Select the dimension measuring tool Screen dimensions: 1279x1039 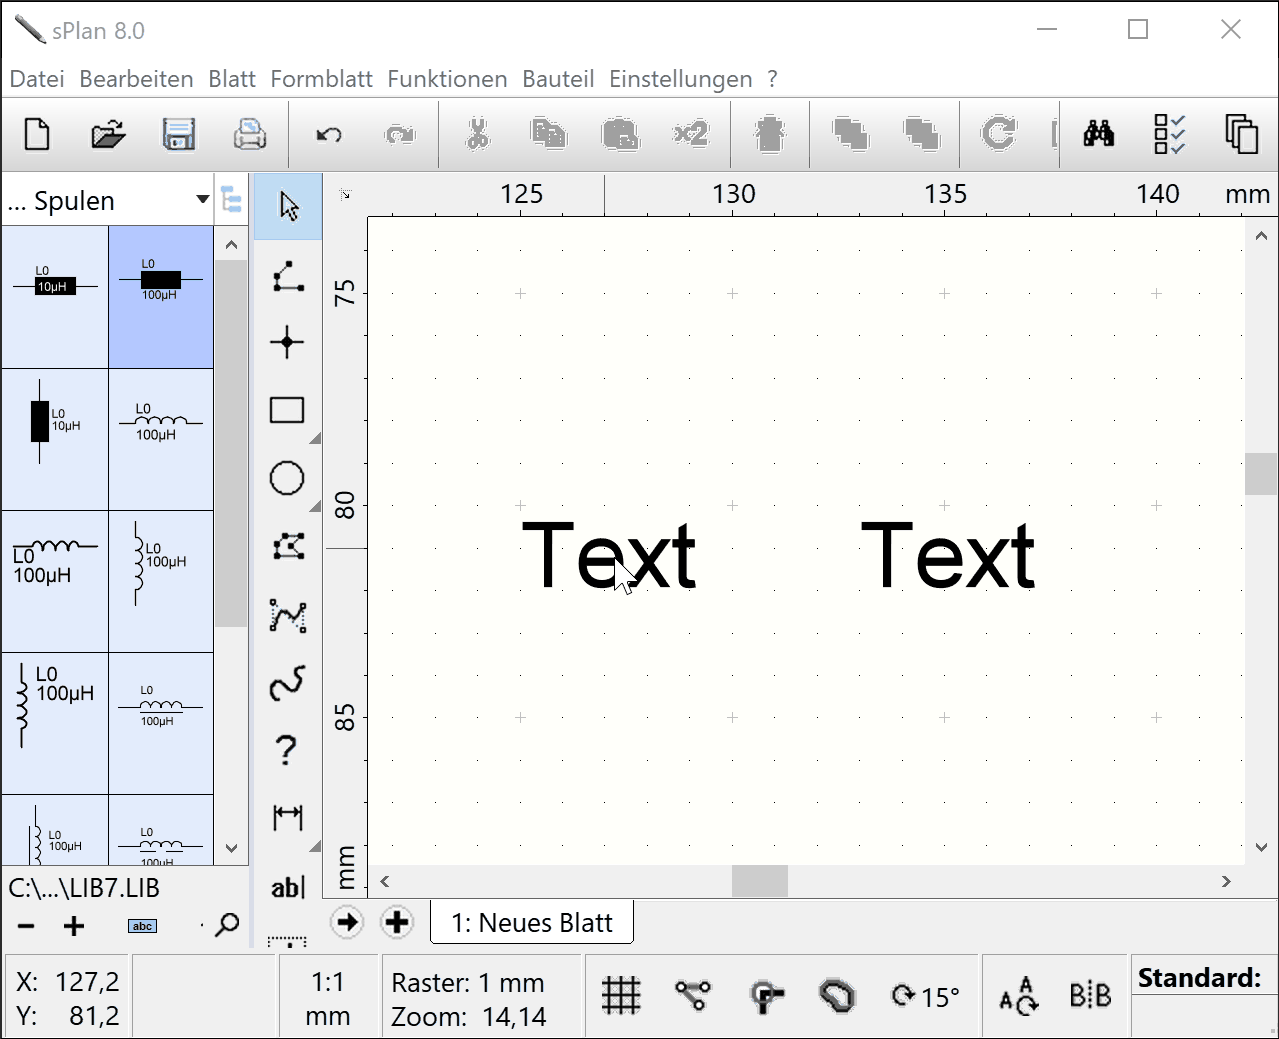coord(288,818)
